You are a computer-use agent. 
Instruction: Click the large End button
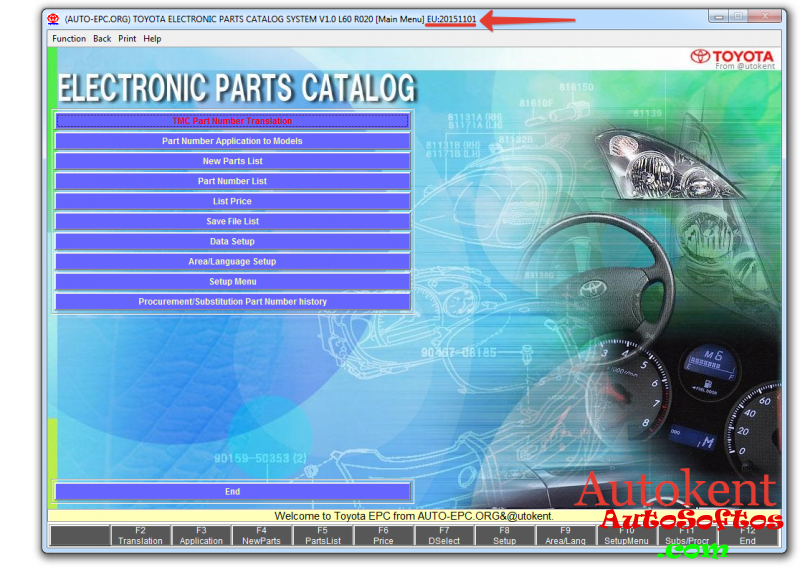pos(232,492)
